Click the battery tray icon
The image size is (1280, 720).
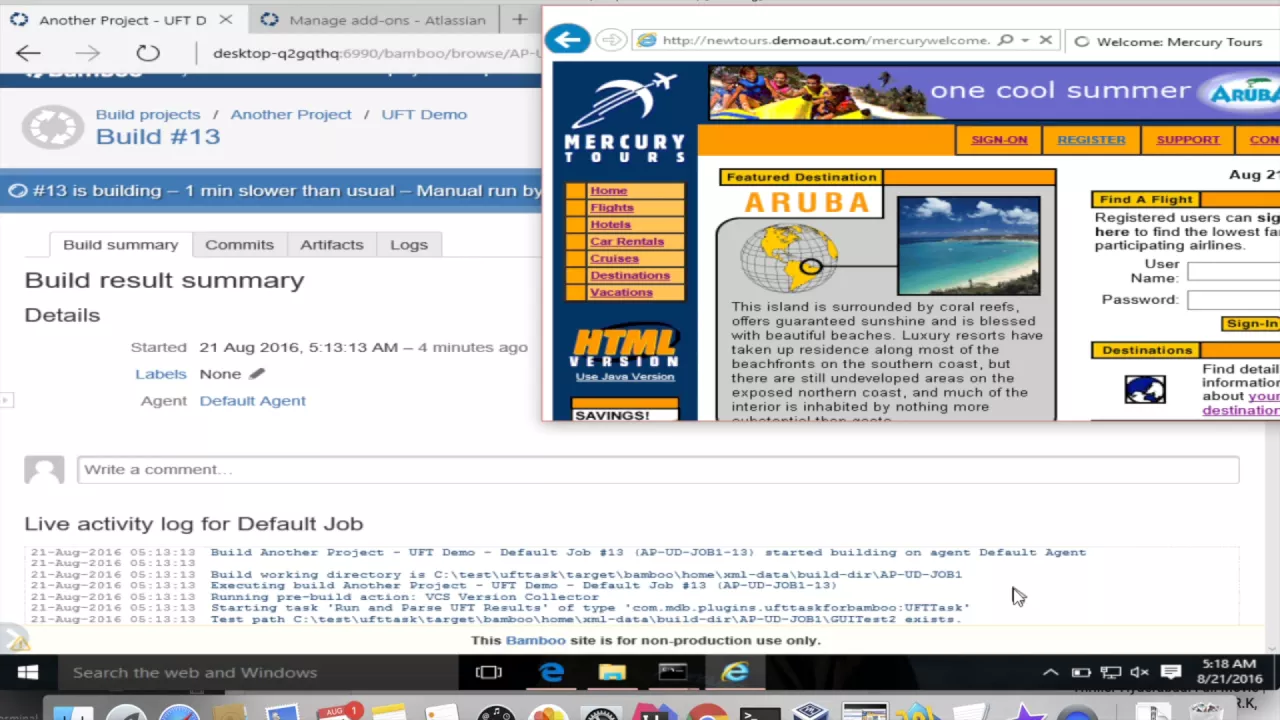tap(1080, 672)
